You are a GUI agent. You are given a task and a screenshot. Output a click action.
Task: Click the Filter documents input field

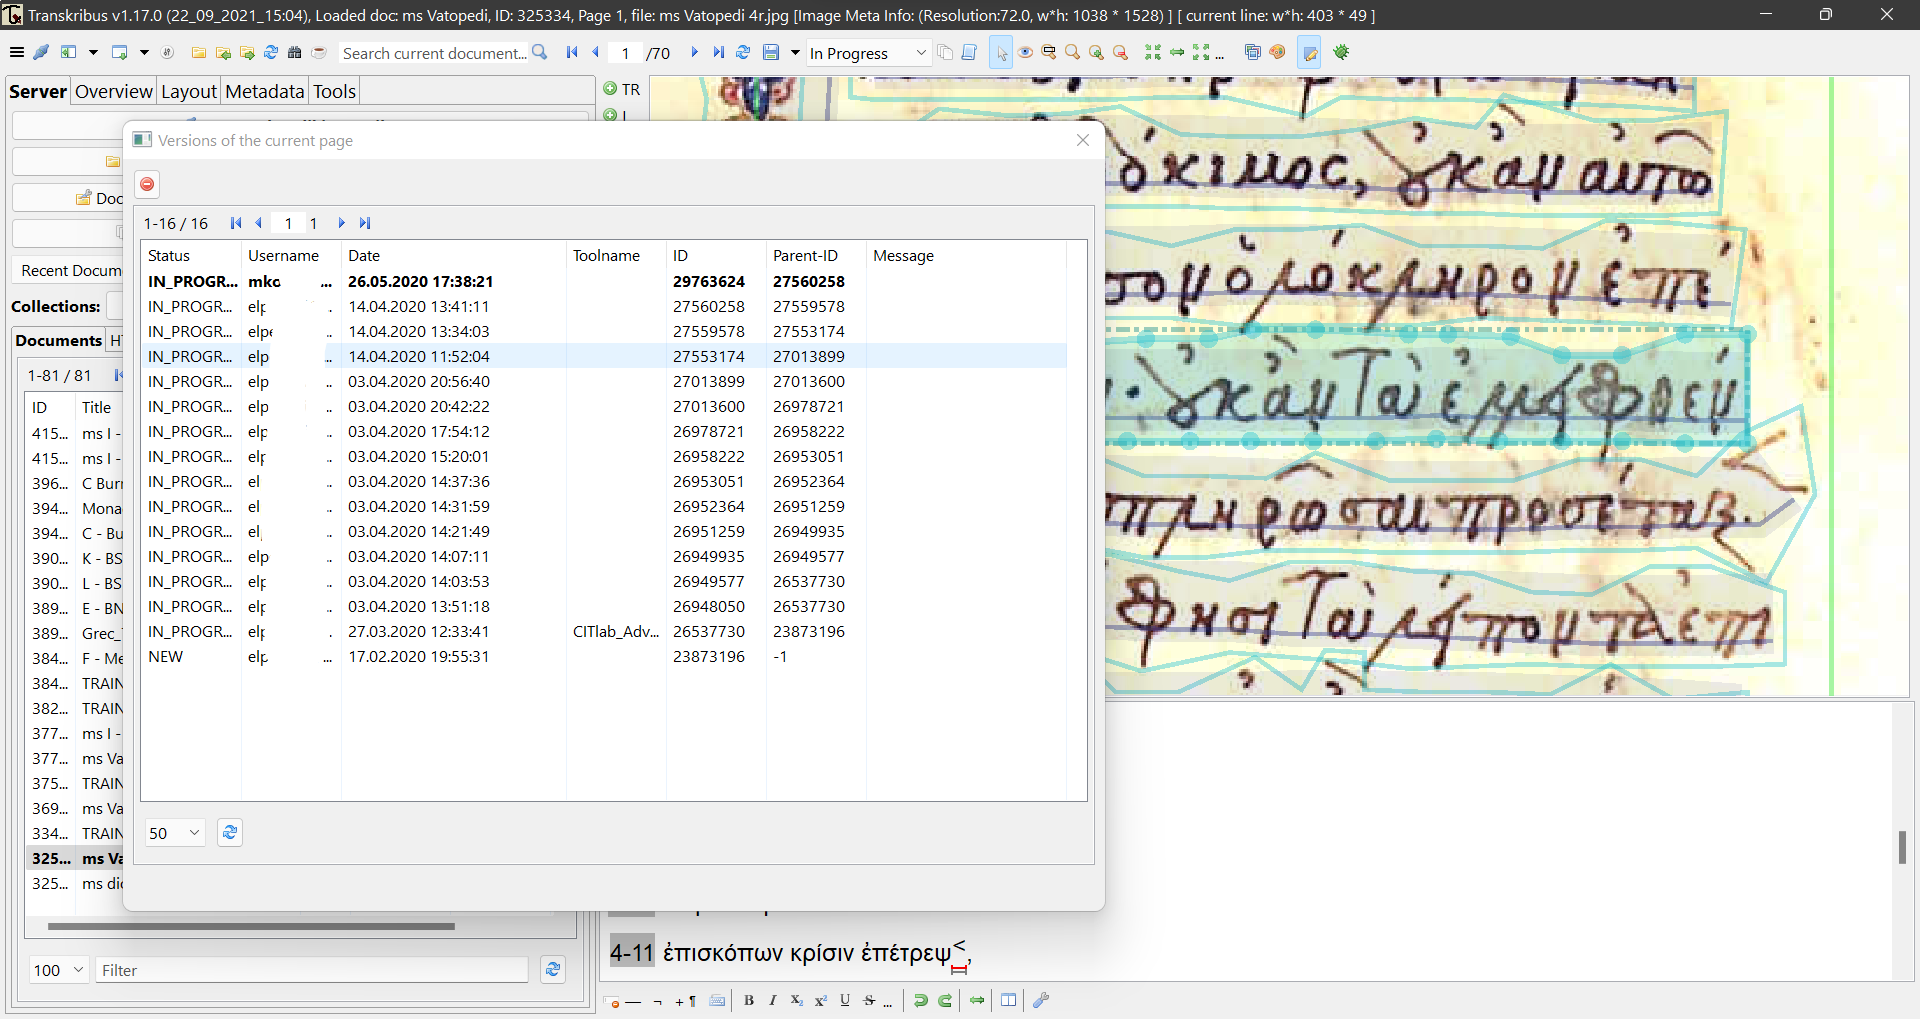coord(311,970)
